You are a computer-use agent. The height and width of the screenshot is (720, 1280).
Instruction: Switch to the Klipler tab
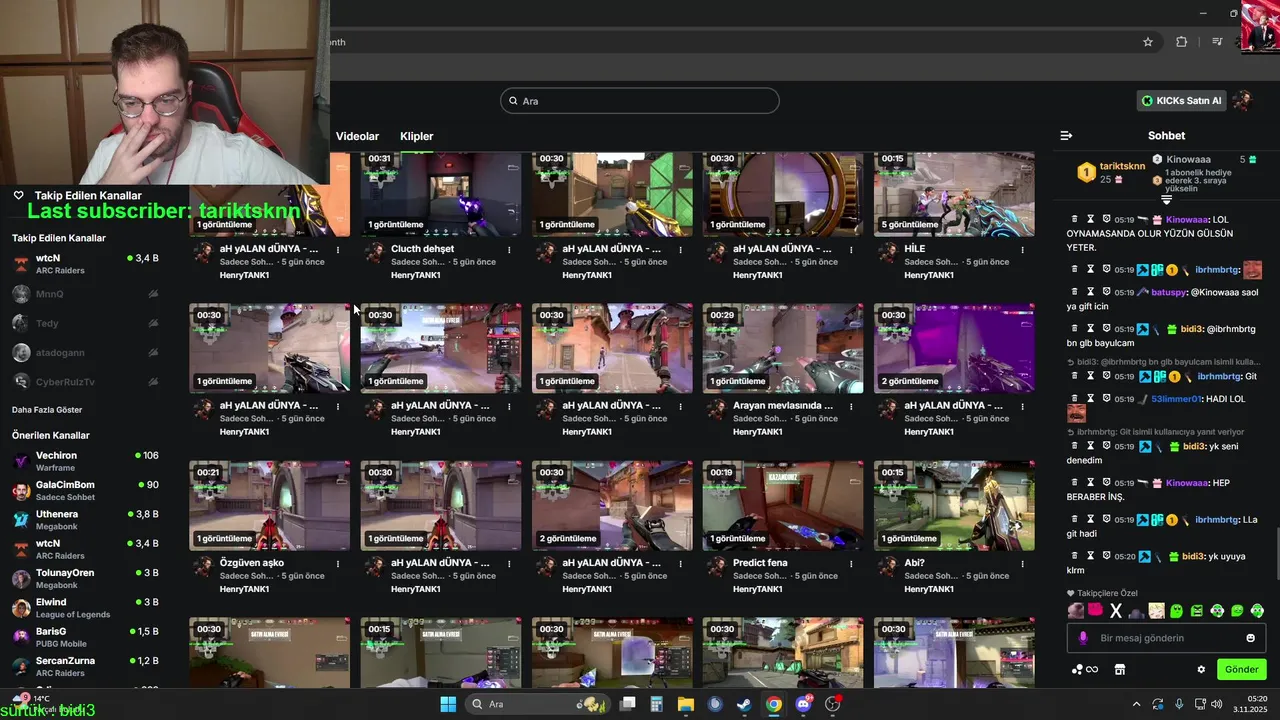(417, 136)
